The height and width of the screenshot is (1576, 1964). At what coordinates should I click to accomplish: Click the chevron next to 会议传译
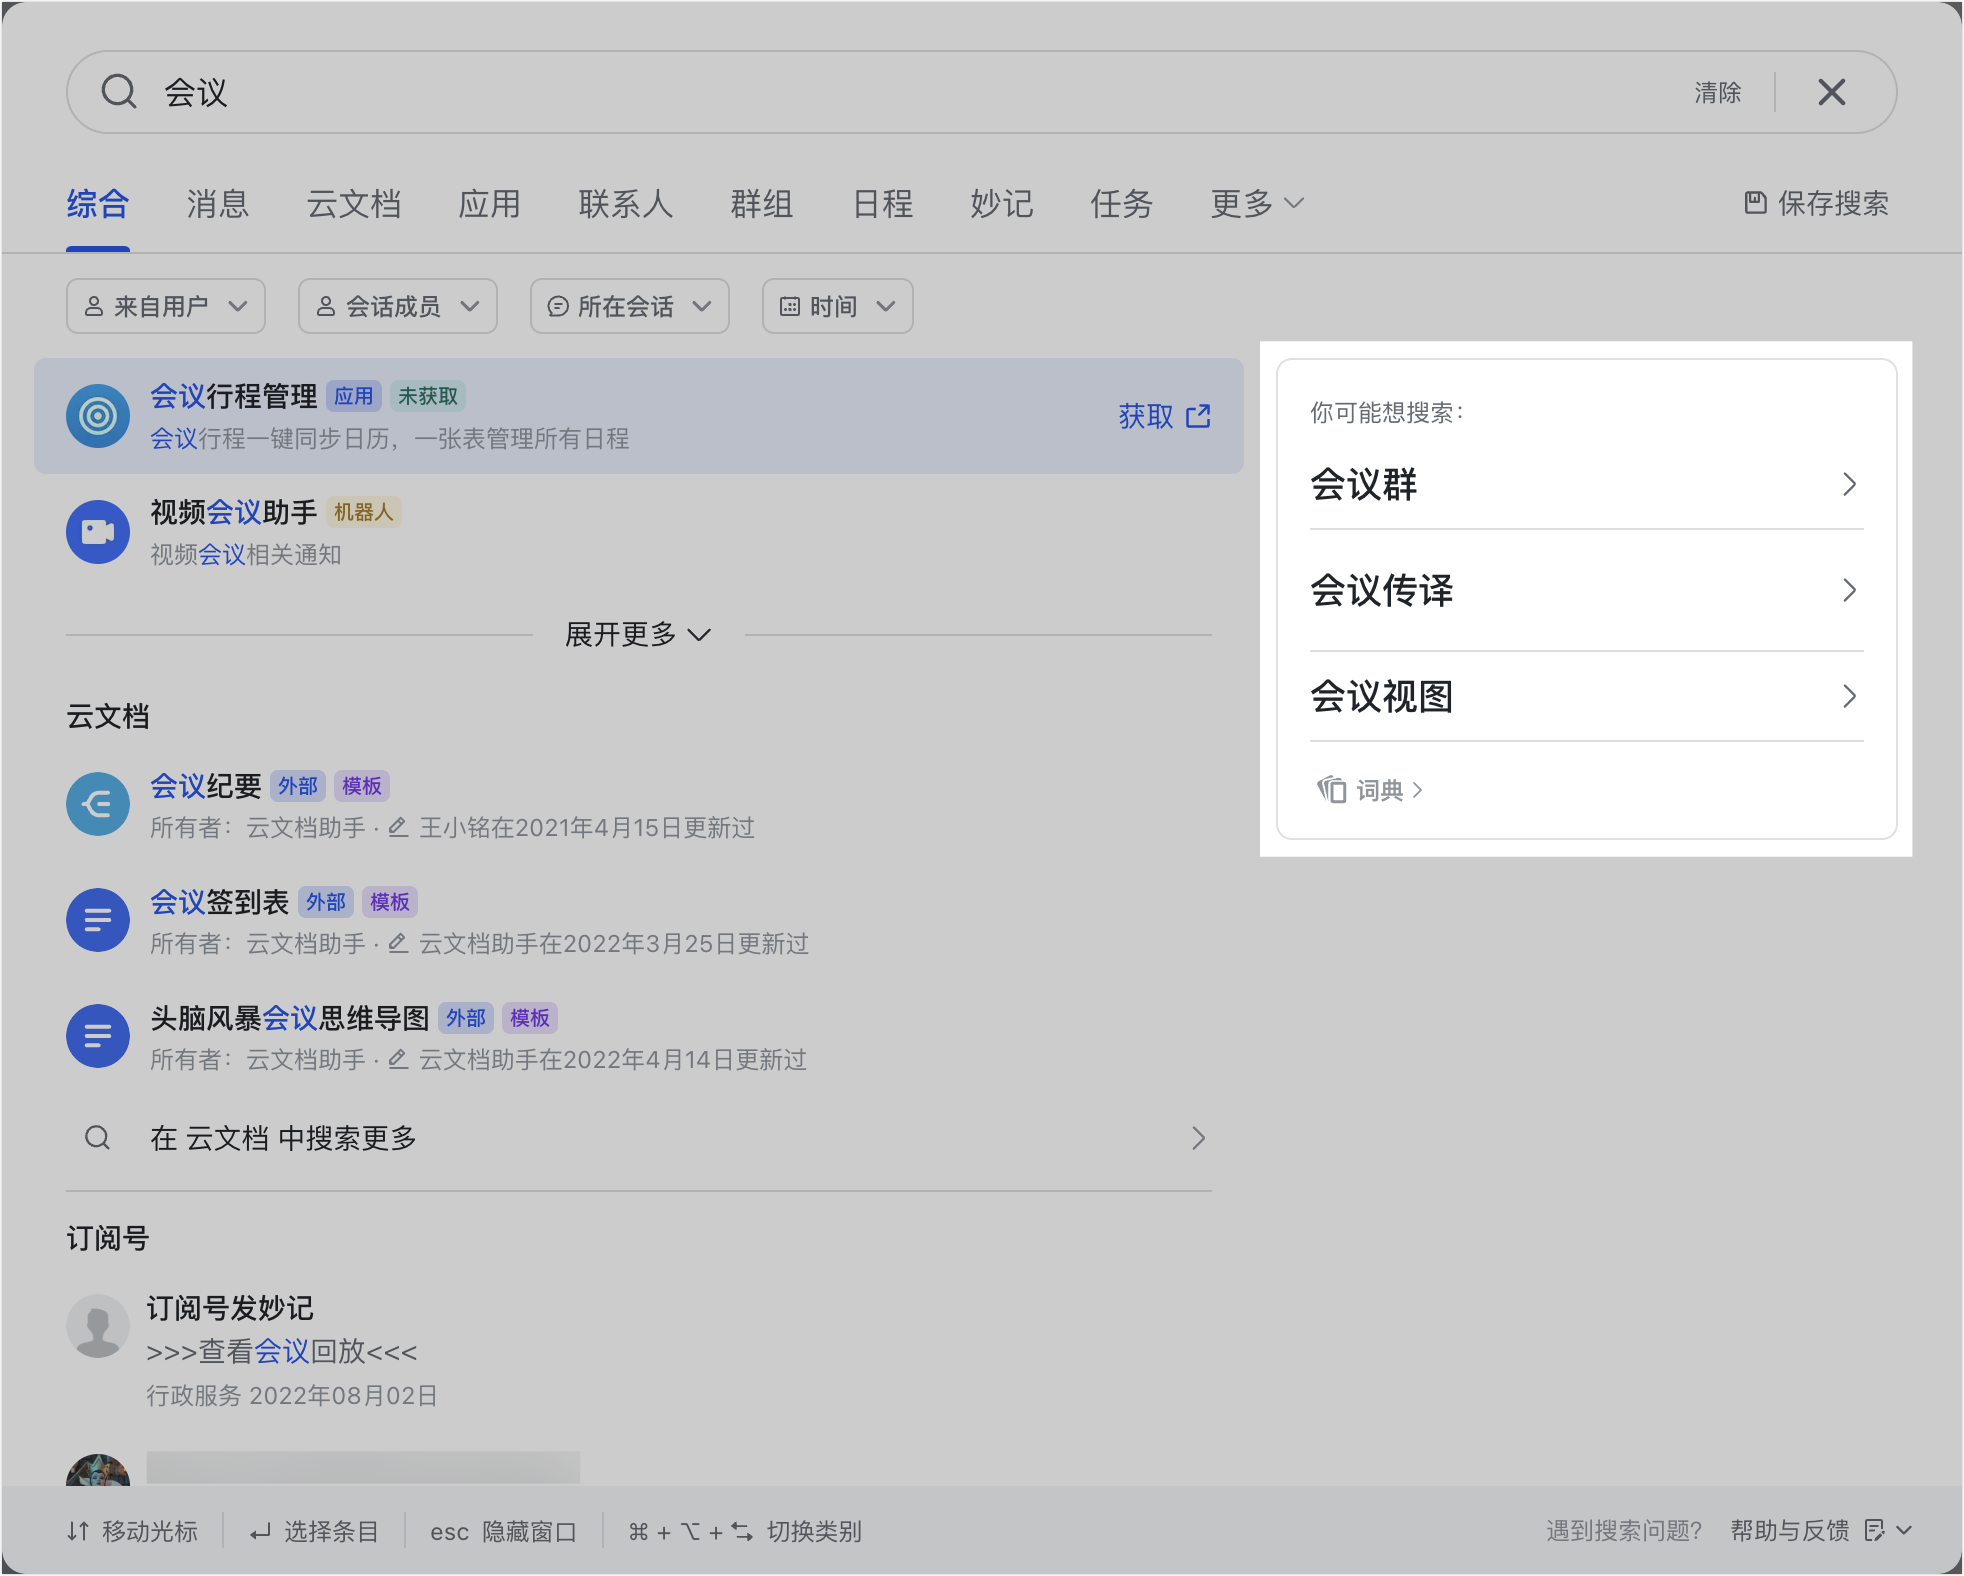pyautogui.click(x=1849, y=590)
